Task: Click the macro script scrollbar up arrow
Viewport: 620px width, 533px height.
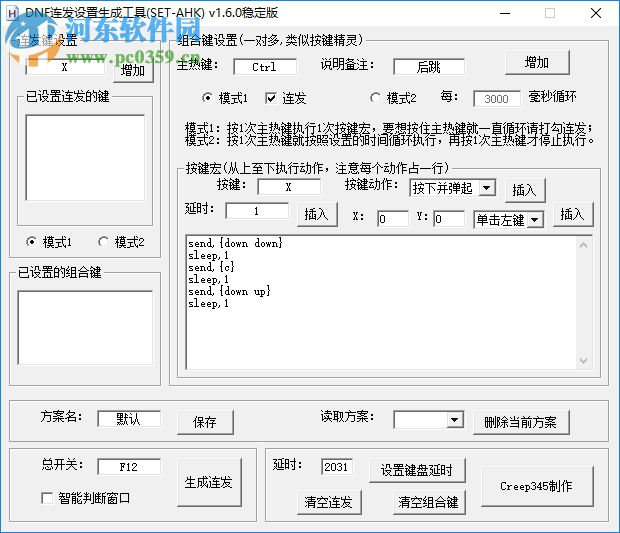Action: point(583,245)
